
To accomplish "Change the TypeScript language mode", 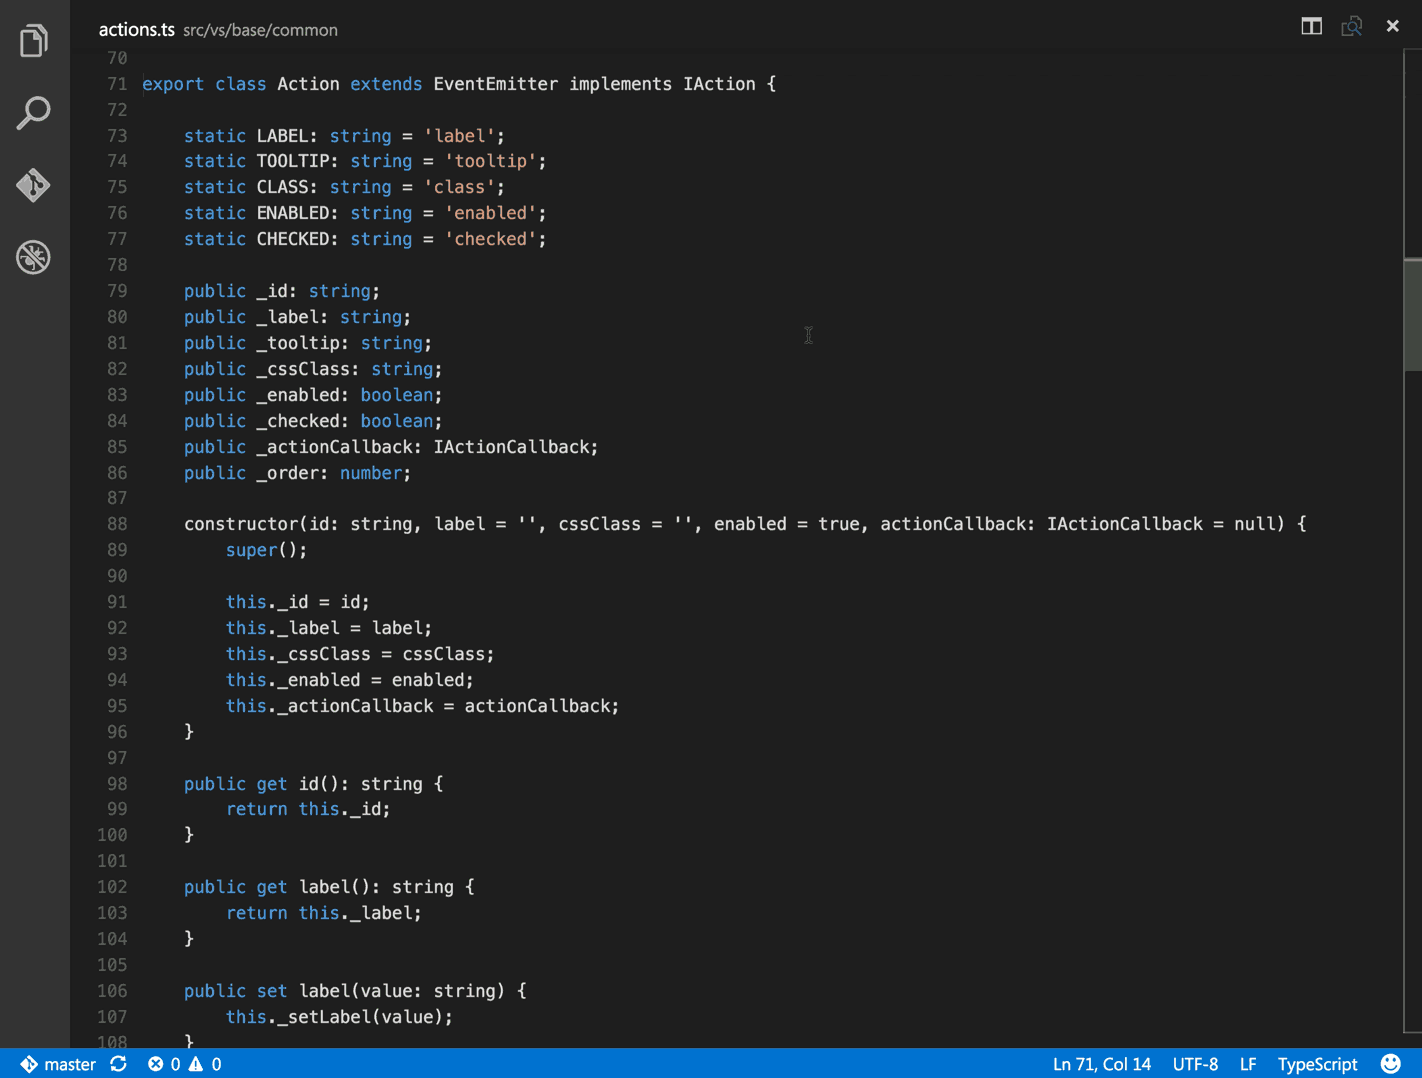I will click(x=1317, y=1063).
